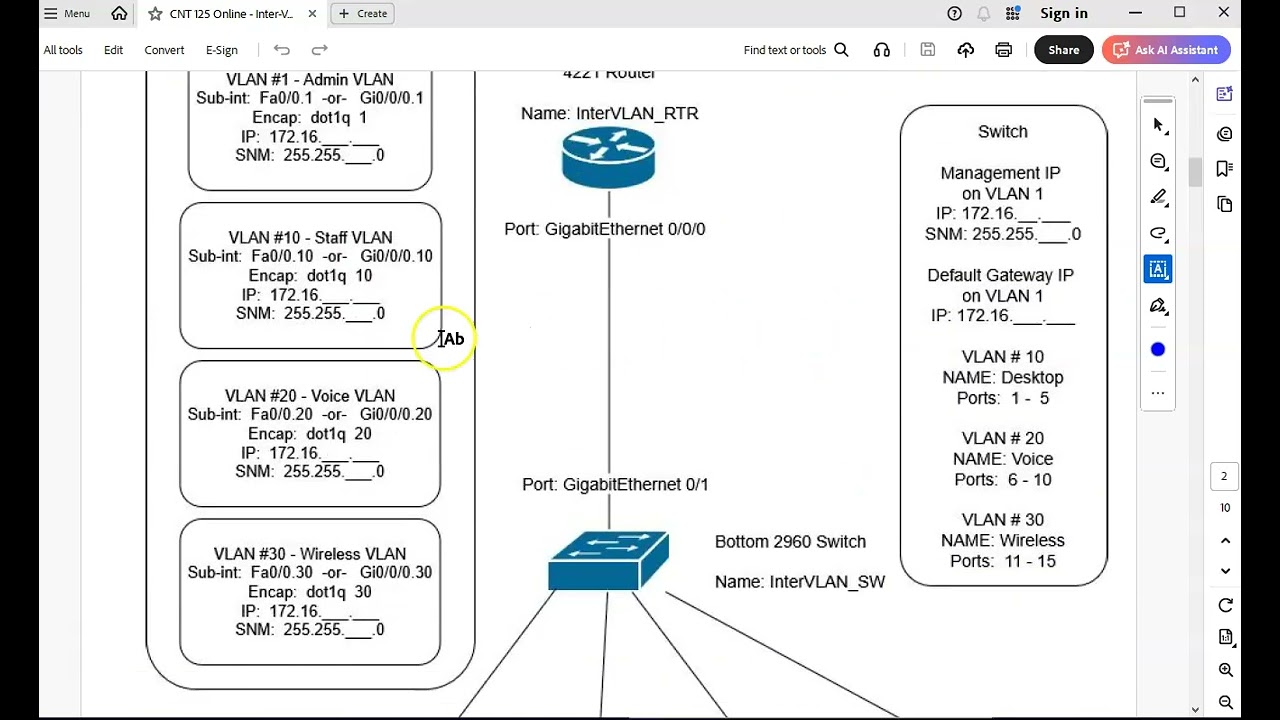1280x720 pixels.
Task: Close the CNT 125 Online tab
Action: click(x=312, y=14)
